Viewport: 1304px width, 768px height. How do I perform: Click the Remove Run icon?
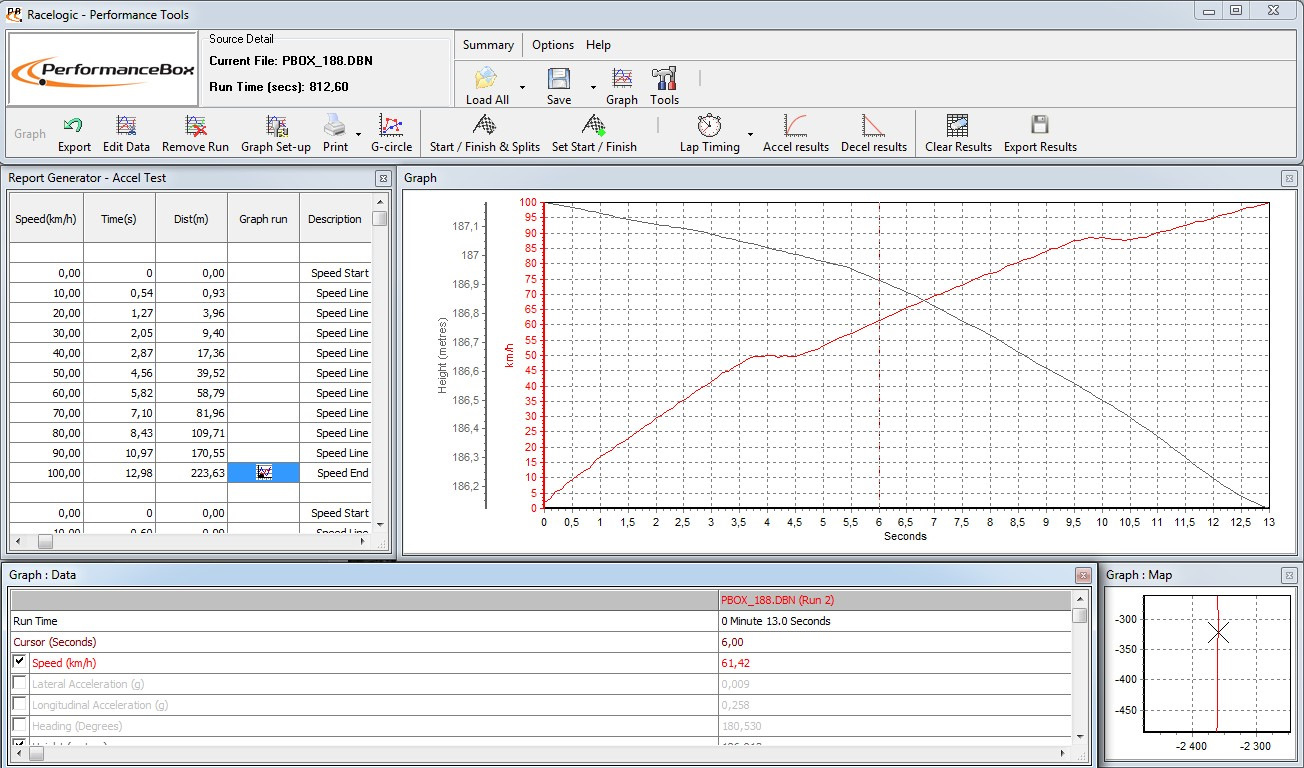coord(196,127)
